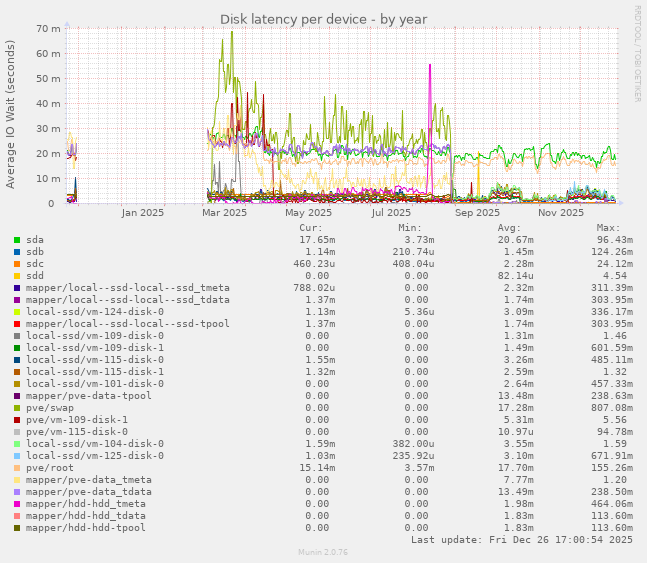The height and width of the screenshot is (563, 647).
Task: Click the 'sdb' legend label
Action: tap(35, 252)
